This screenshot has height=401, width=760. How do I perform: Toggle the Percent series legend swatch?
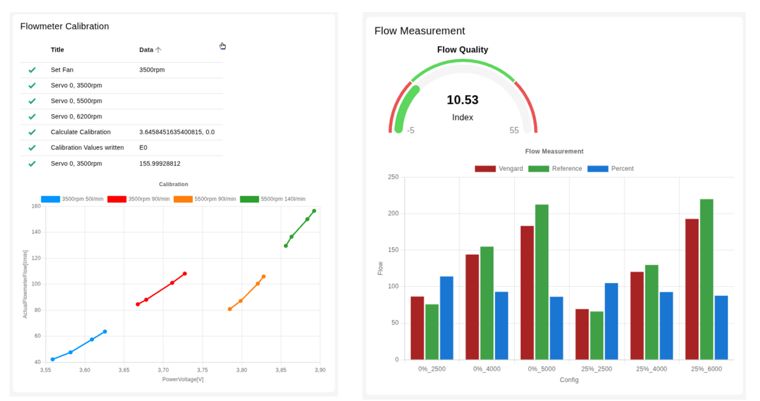[x=598, y=169]
